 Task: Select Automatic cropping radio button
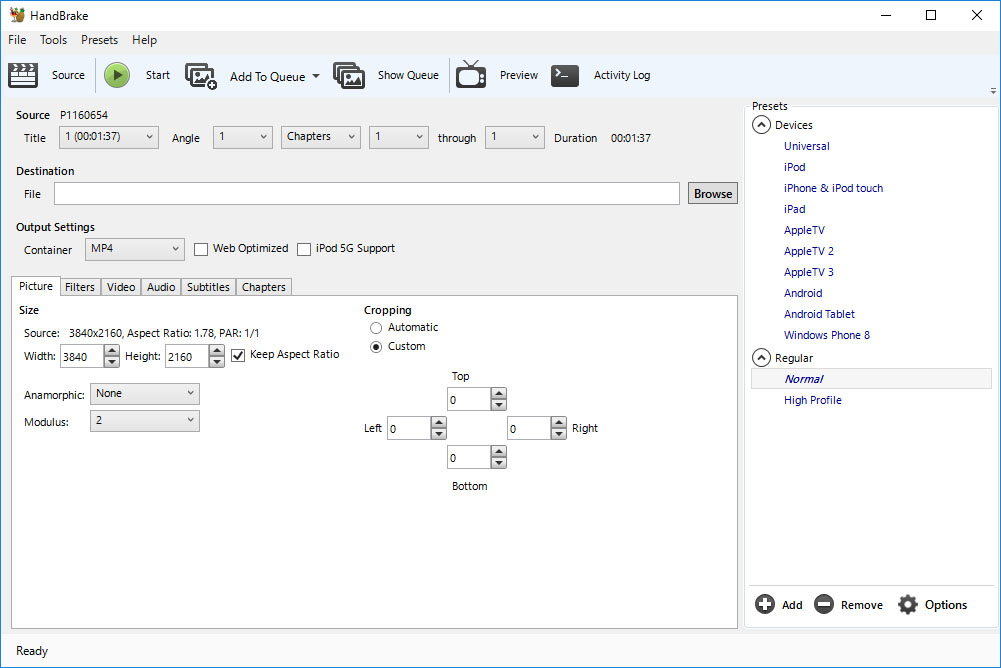(x=376, y=328)
